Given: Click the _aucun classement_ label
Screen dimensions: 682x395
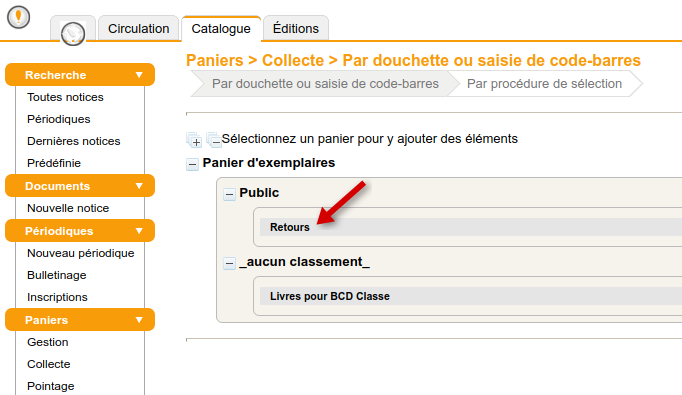Looking at the screenshot, I should (304, 262).
